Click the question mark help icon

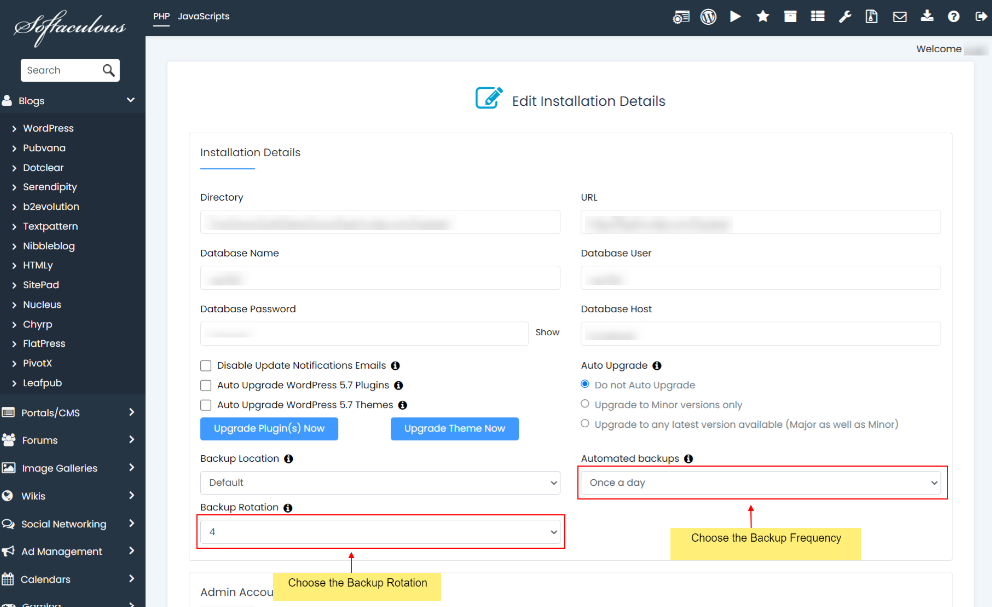pos(954,16)
